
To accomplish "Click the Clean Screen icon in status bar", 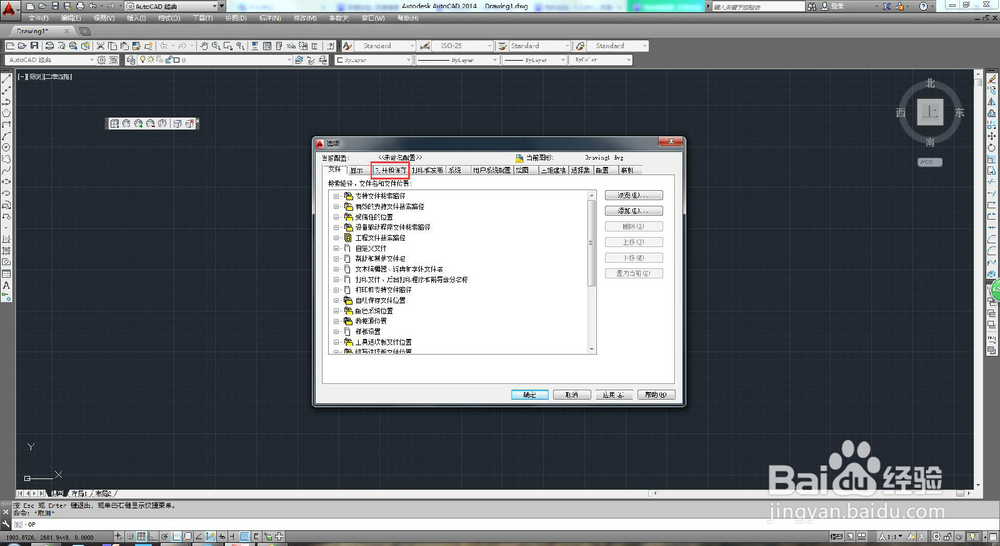I will (993, 536).
